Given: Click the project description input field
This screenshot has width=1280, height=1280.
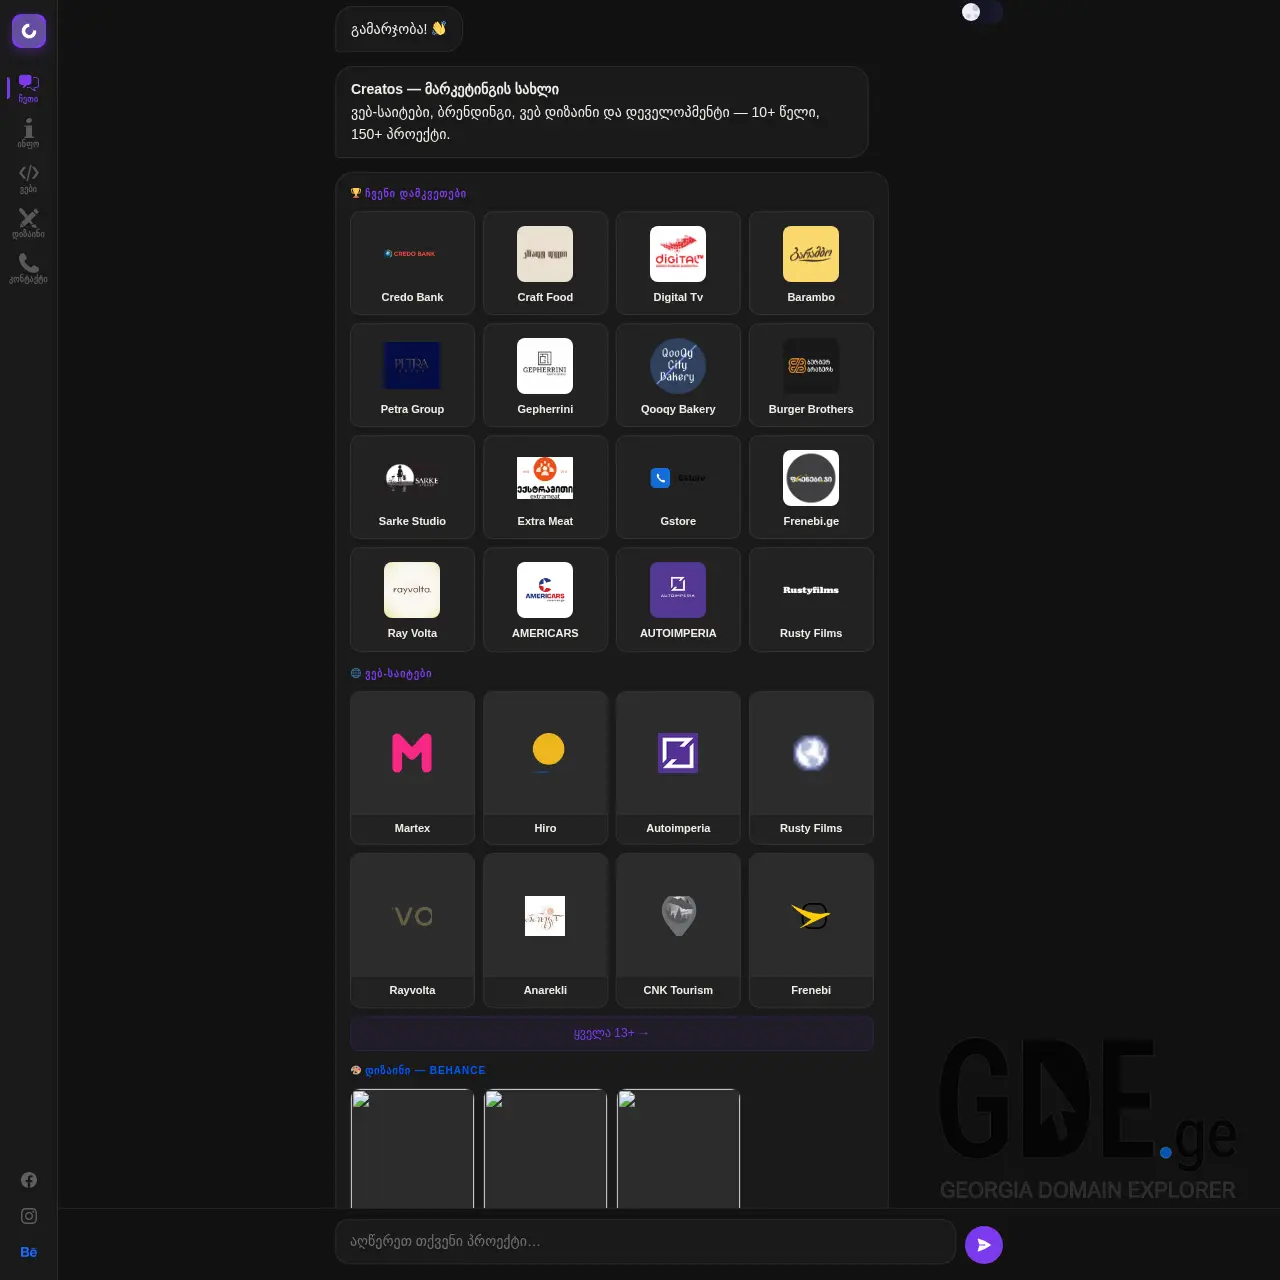Looking at the screenshot, I should (646, 1242).
